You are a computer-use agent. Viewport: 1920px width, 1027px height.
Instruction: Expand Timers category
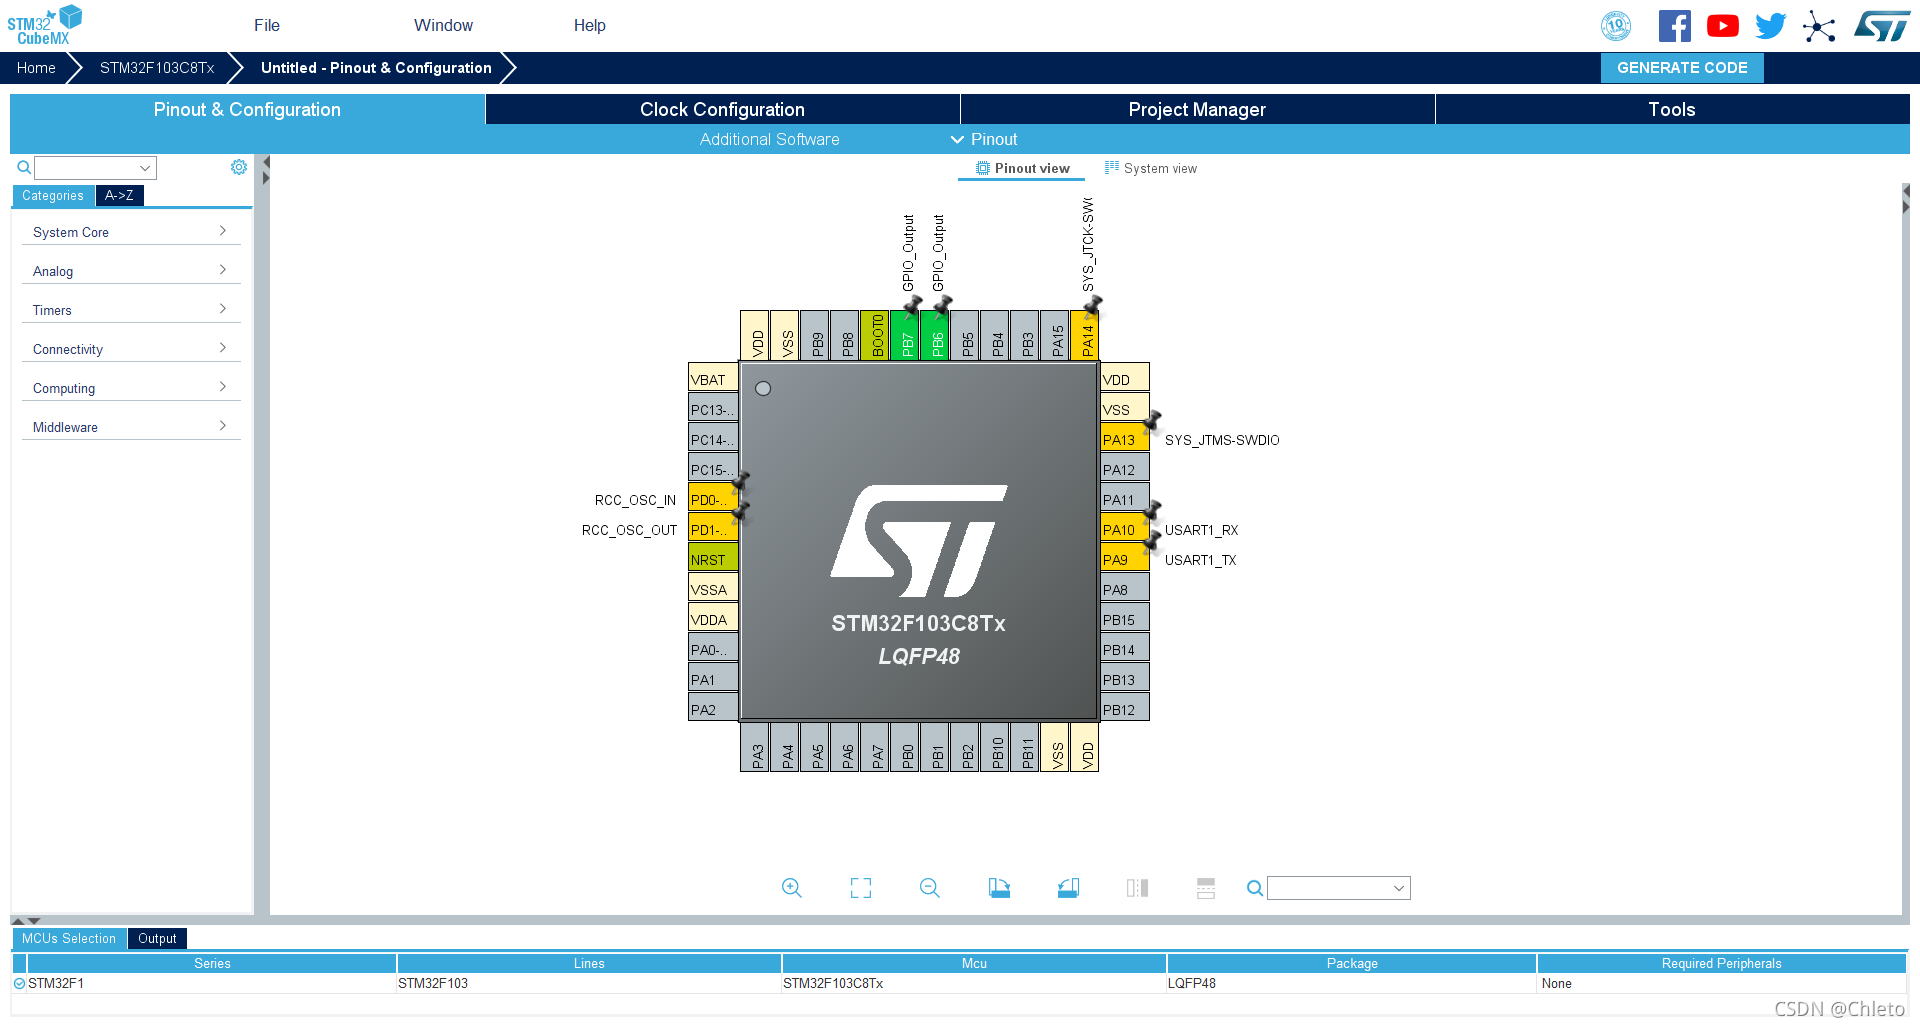(131, 310)
